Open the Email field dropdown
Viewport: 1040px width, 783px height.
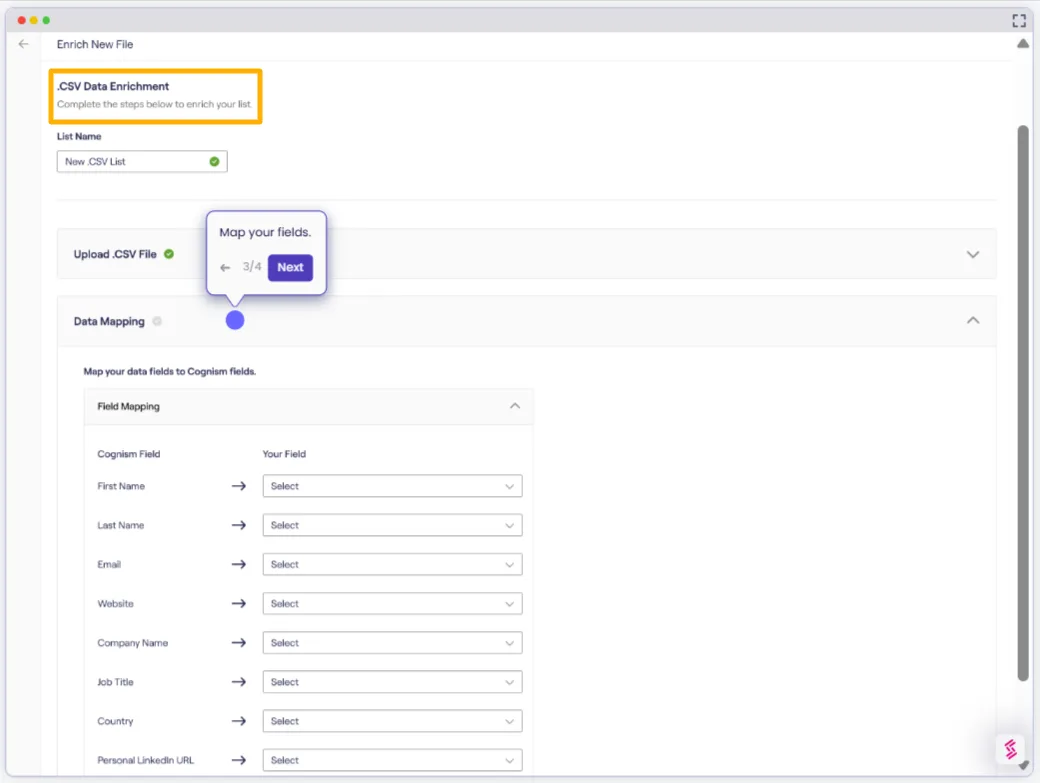pos(392,564)
